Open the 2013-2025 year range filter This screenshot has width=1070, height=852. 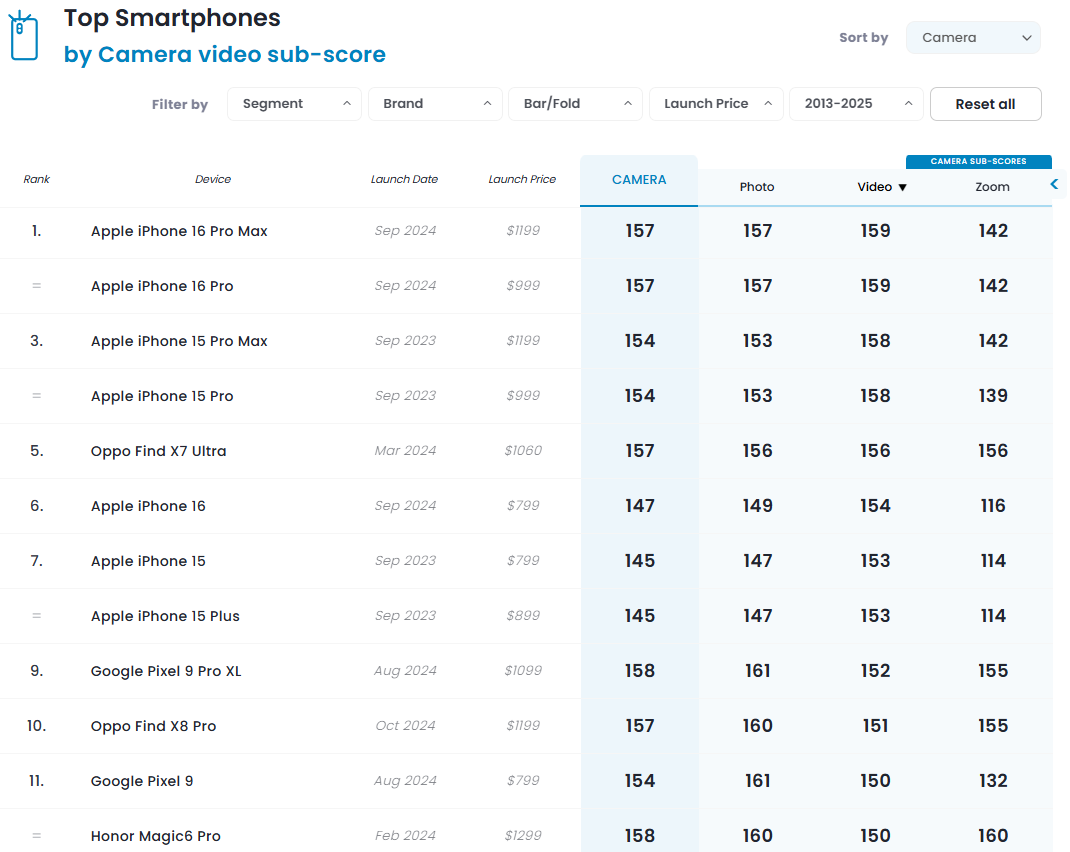coord(856,104)
